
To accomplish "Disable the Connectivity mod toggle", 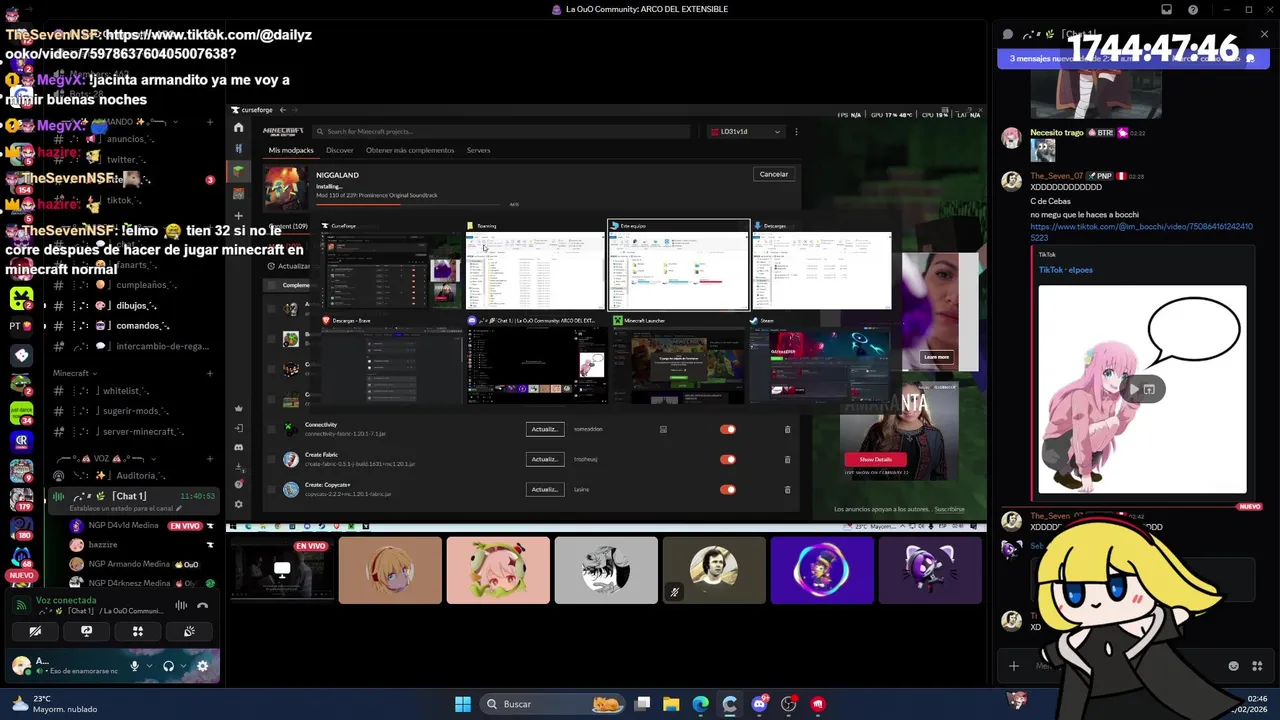I will (x=728, y=429).
